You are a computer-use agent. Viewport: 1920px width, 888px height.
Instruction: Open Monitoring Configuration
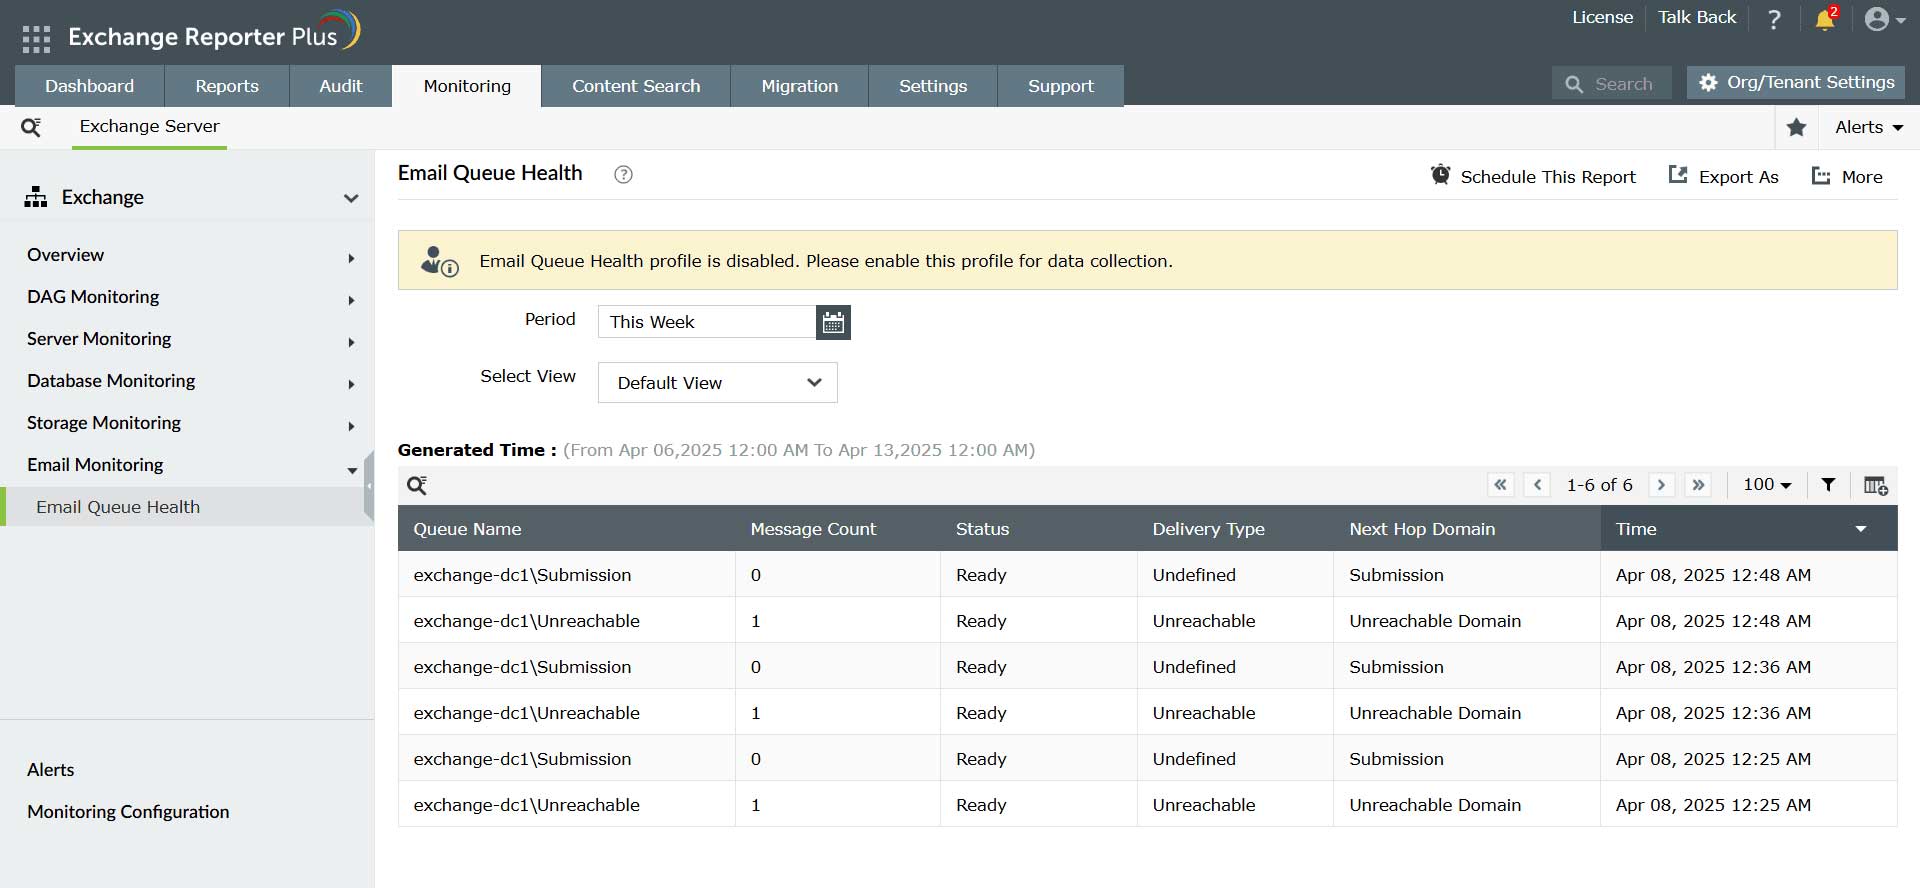128,812
